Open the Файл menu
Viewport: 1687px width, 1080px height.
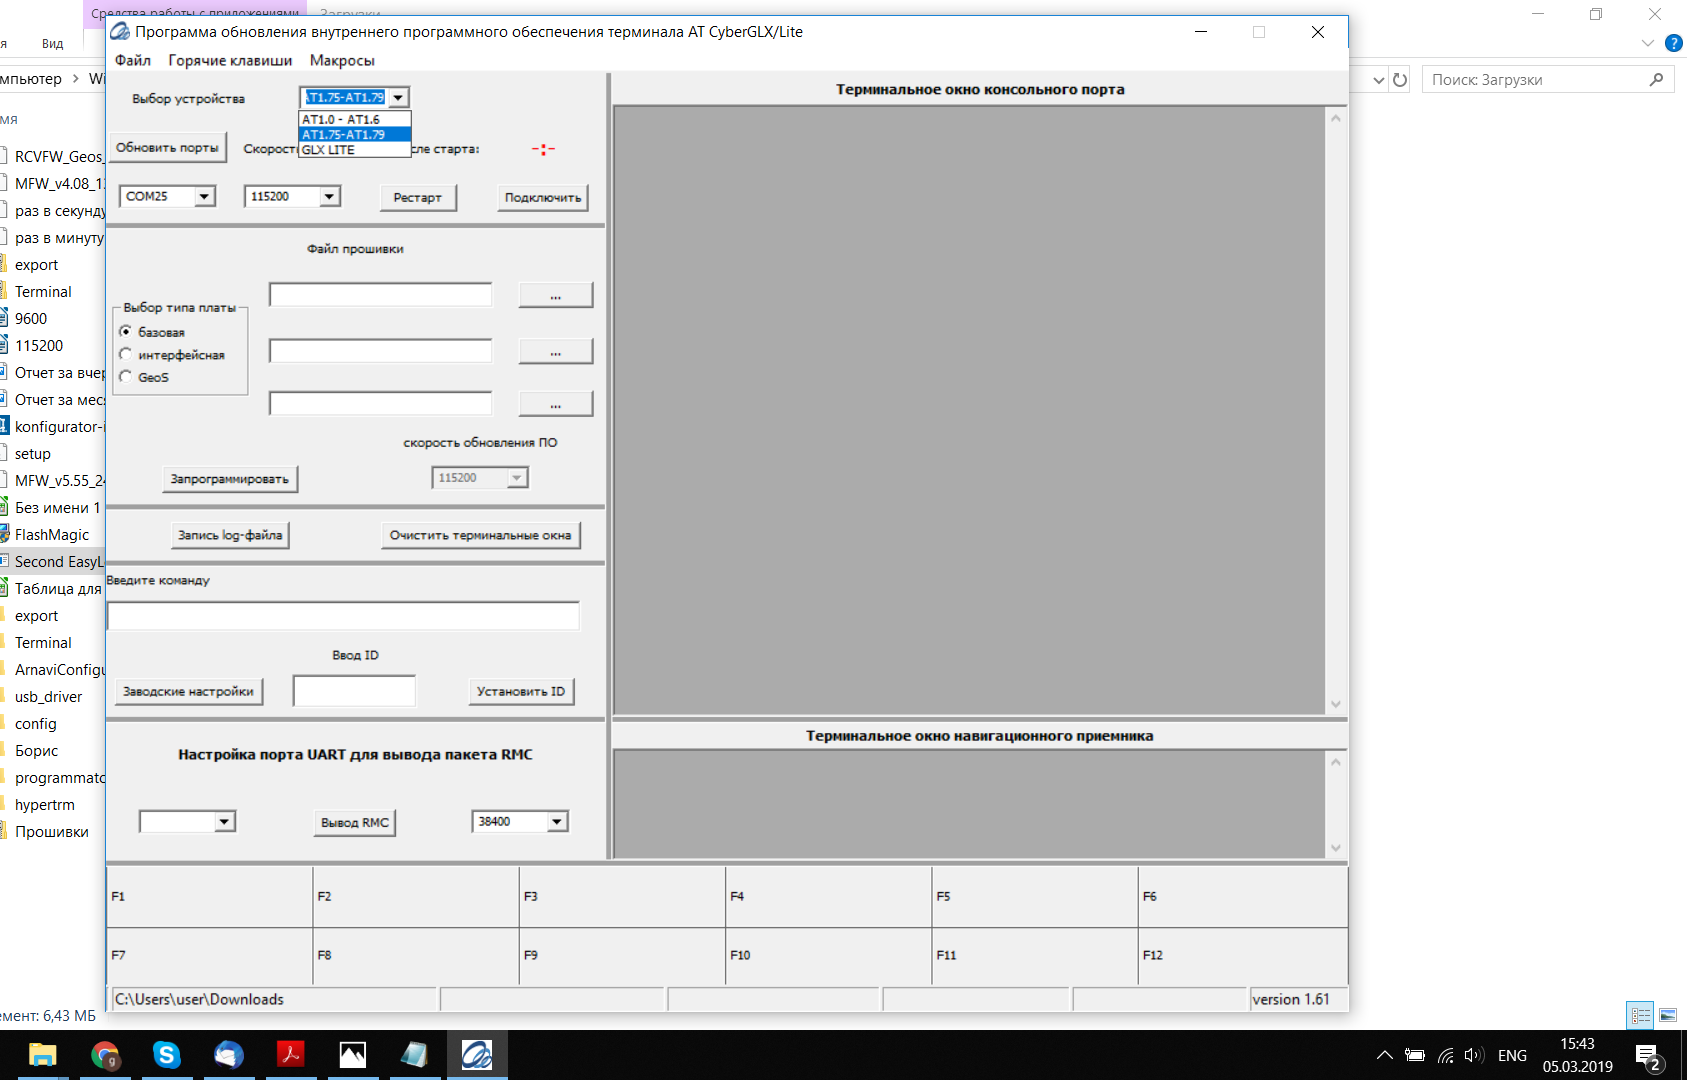(132, 60)
